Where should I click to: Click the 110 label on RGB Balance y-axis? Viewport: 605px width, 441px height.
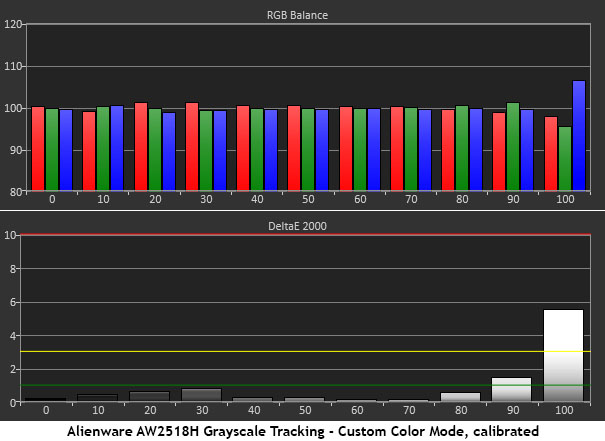click(x=13, y=66)
